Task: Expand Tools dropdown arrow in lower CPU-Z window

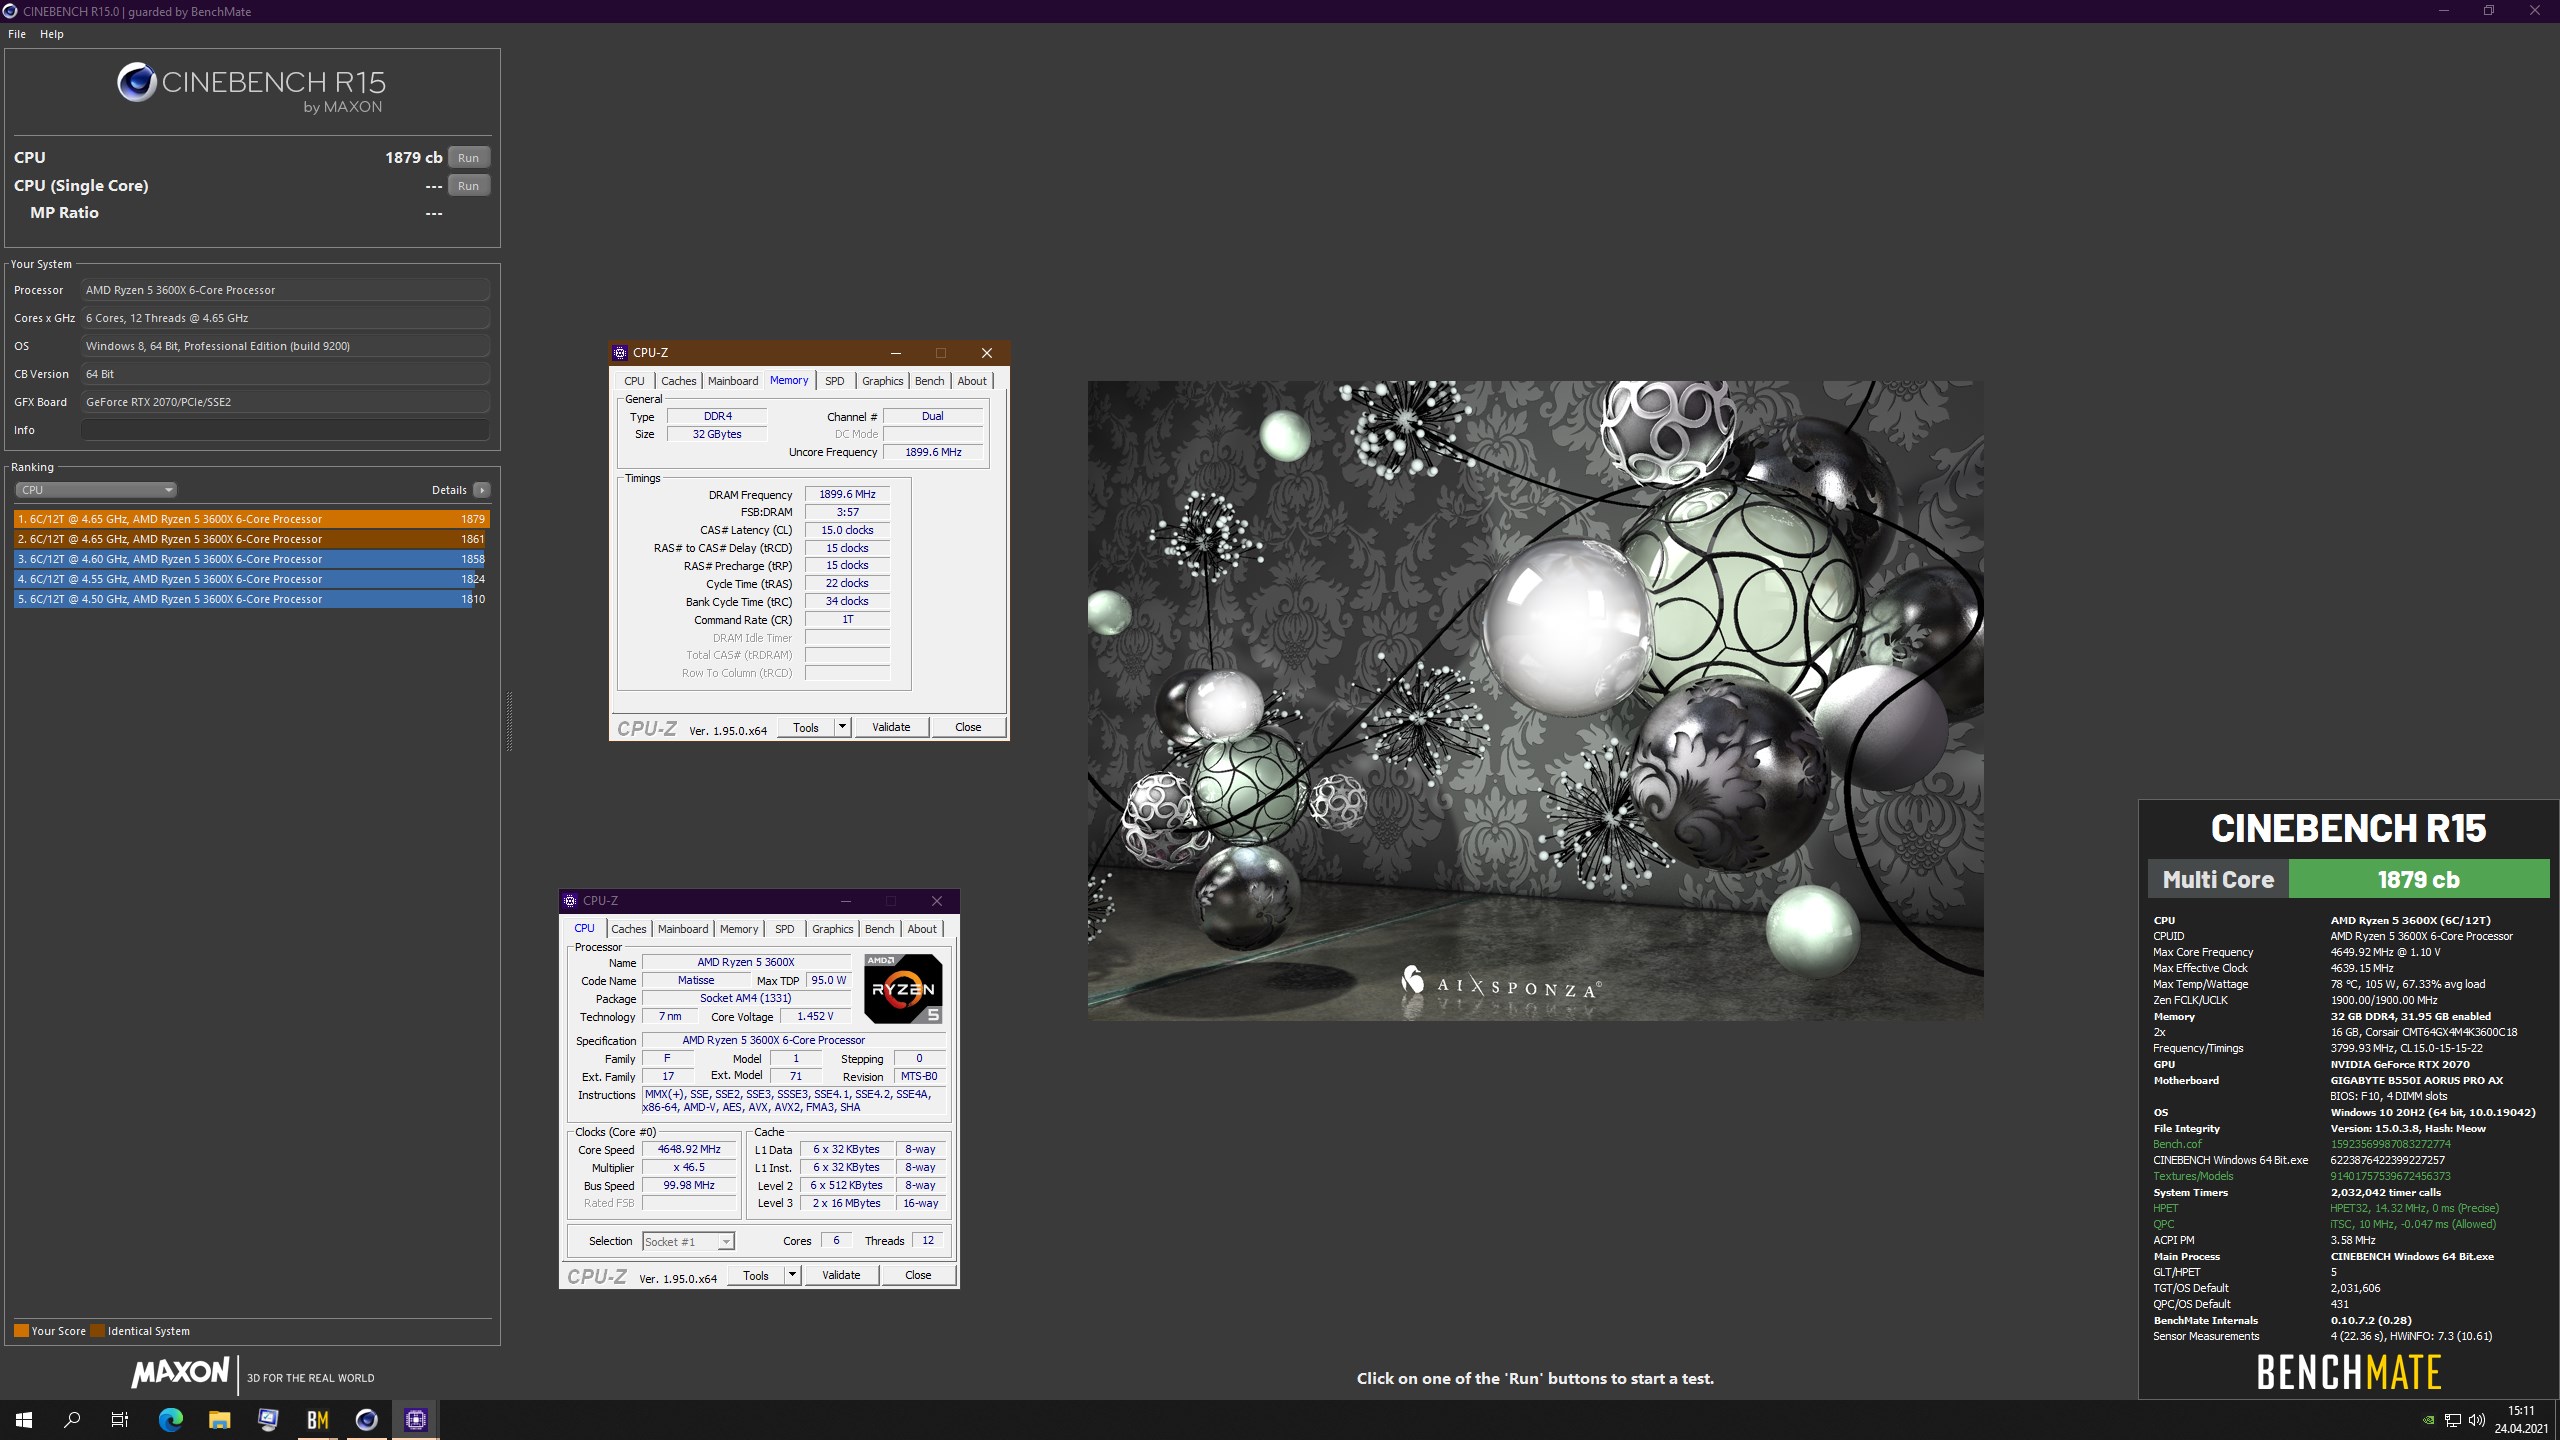Action: 792,1275
